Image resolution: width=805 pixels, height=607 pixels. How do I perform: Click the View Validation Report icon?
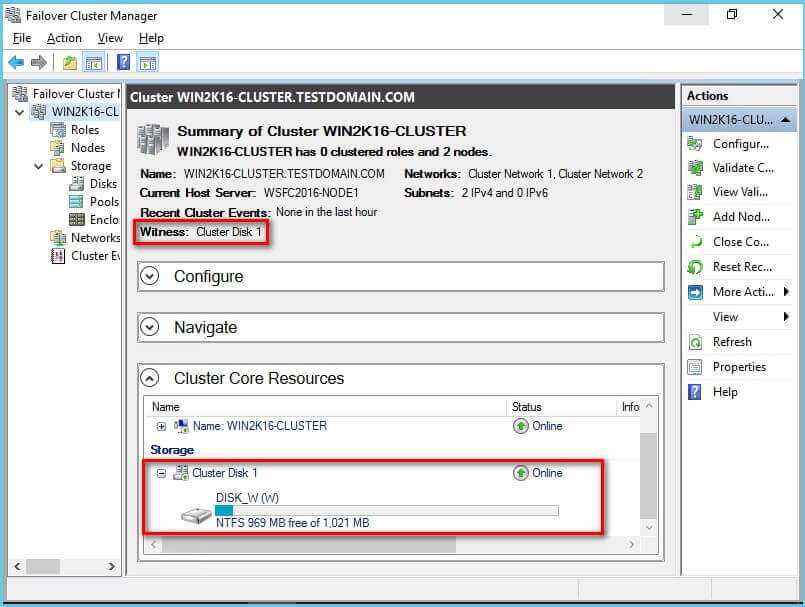tap(695, 192)
